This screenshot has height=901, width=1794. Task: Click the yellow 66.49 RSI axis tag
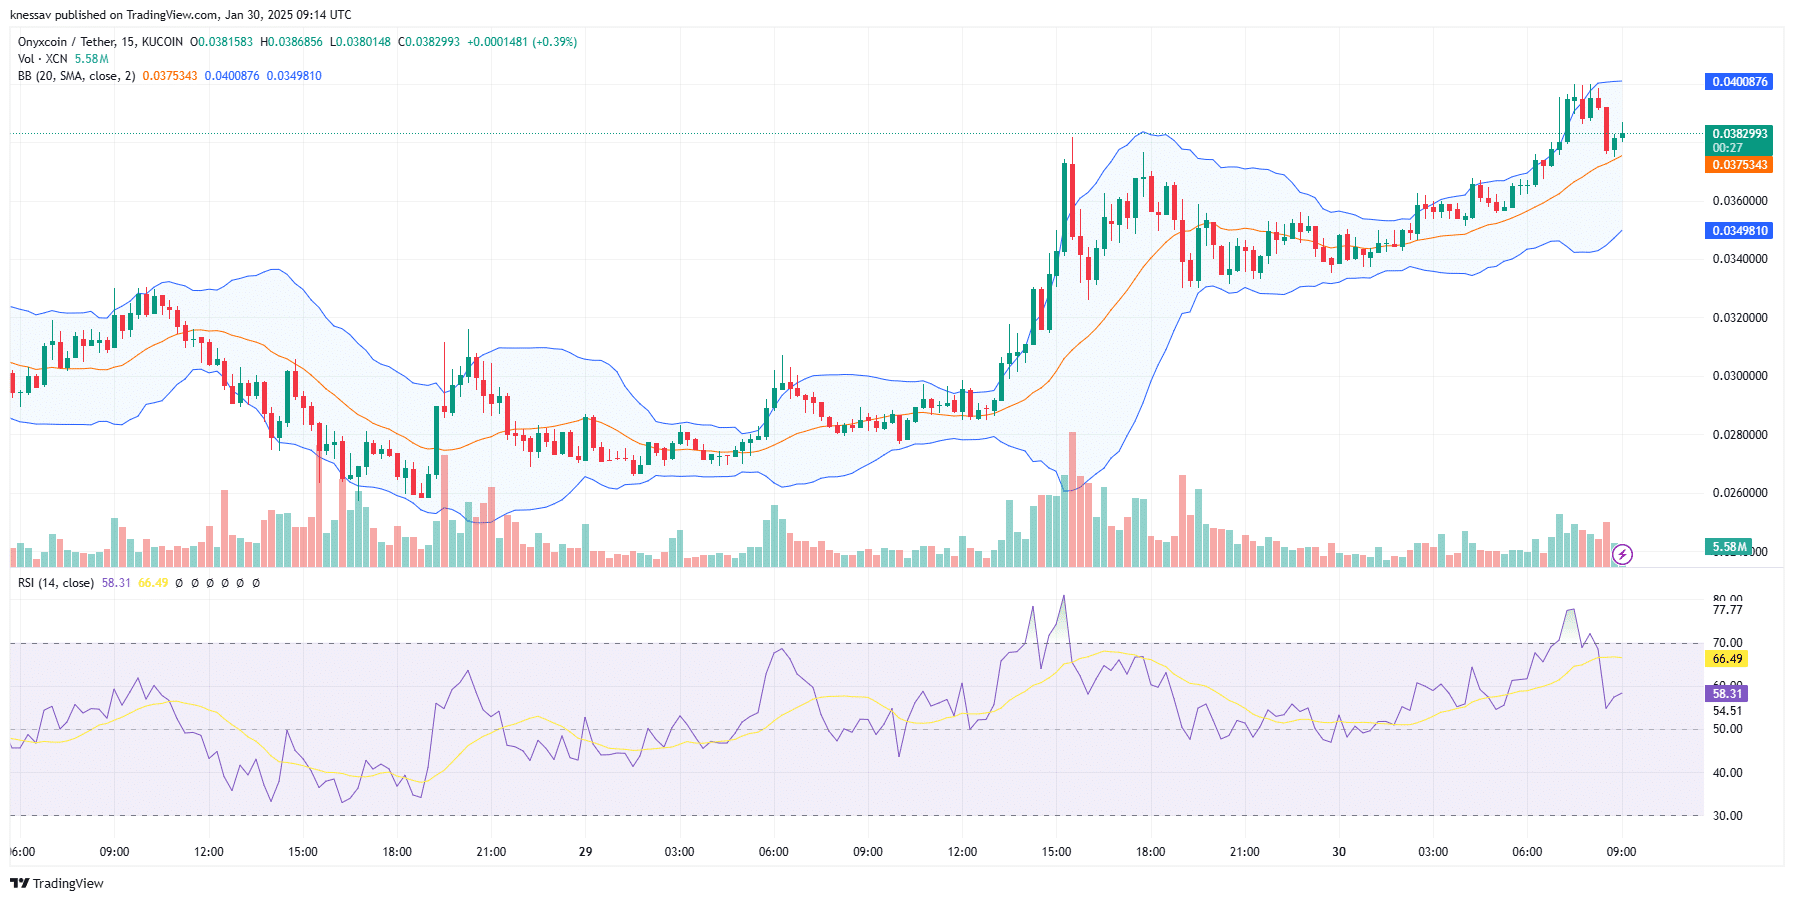click(x=1727, y=659)
